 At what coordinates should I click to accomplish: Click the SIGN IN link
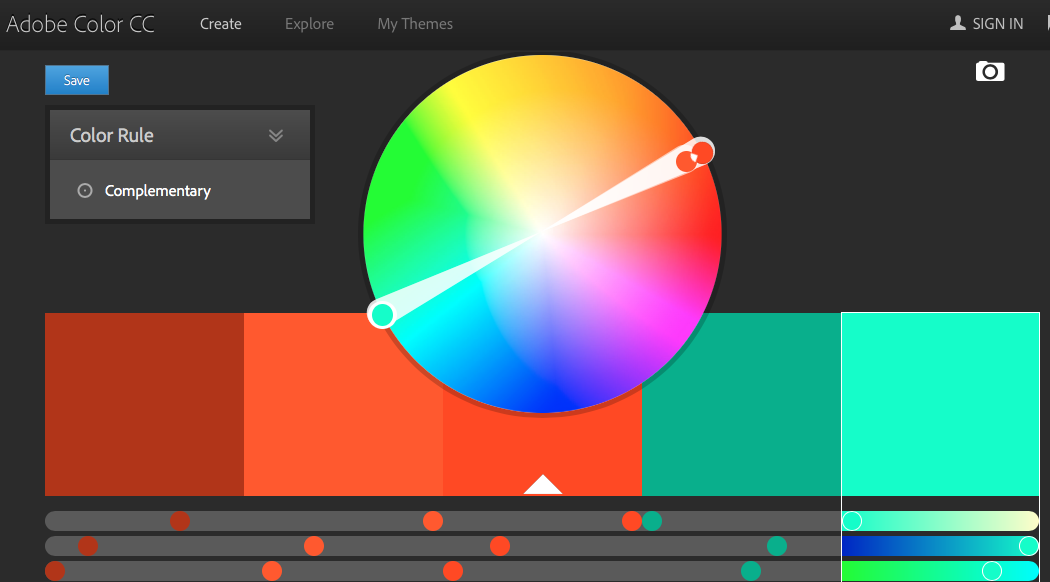click(997, 23)
